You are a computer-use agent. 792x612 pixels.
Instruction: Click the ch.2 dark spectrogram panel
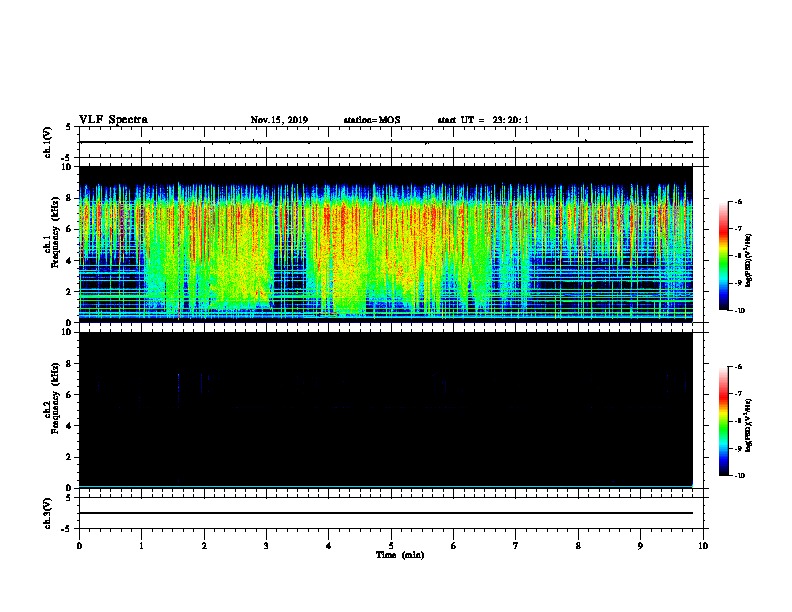coord(385,410)
